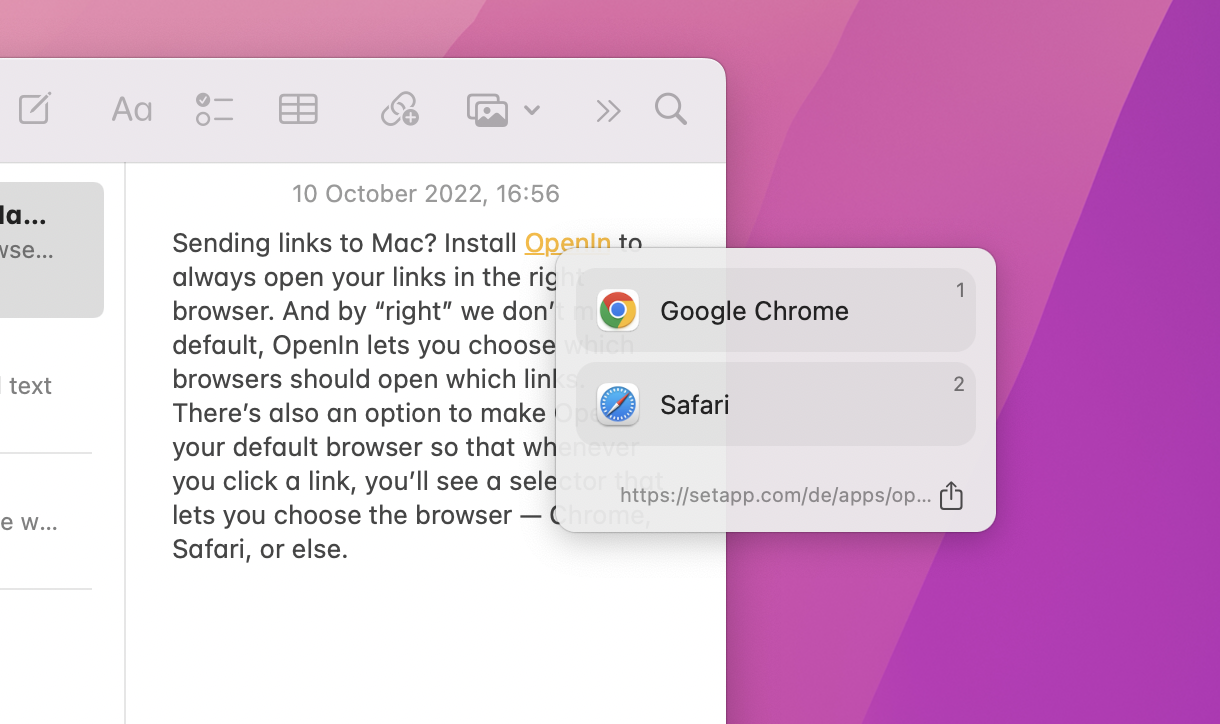
Task: Open the Aa text formatting options
Action: (131, 109)
